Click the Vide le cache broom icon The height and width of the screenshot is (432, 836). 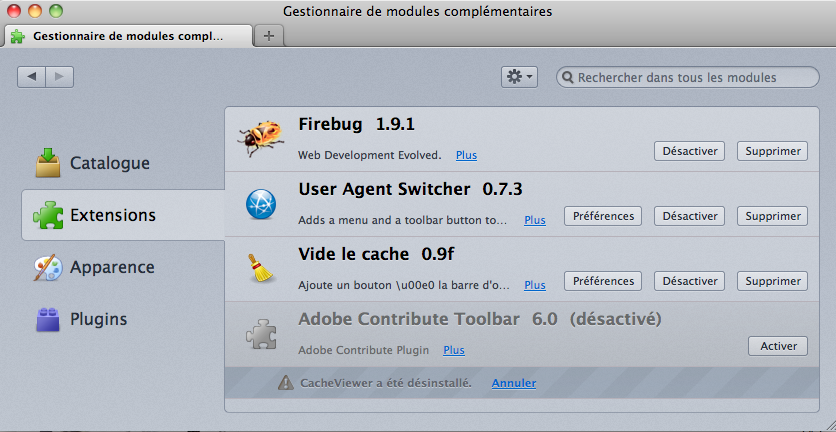click(x=260, y=268)
